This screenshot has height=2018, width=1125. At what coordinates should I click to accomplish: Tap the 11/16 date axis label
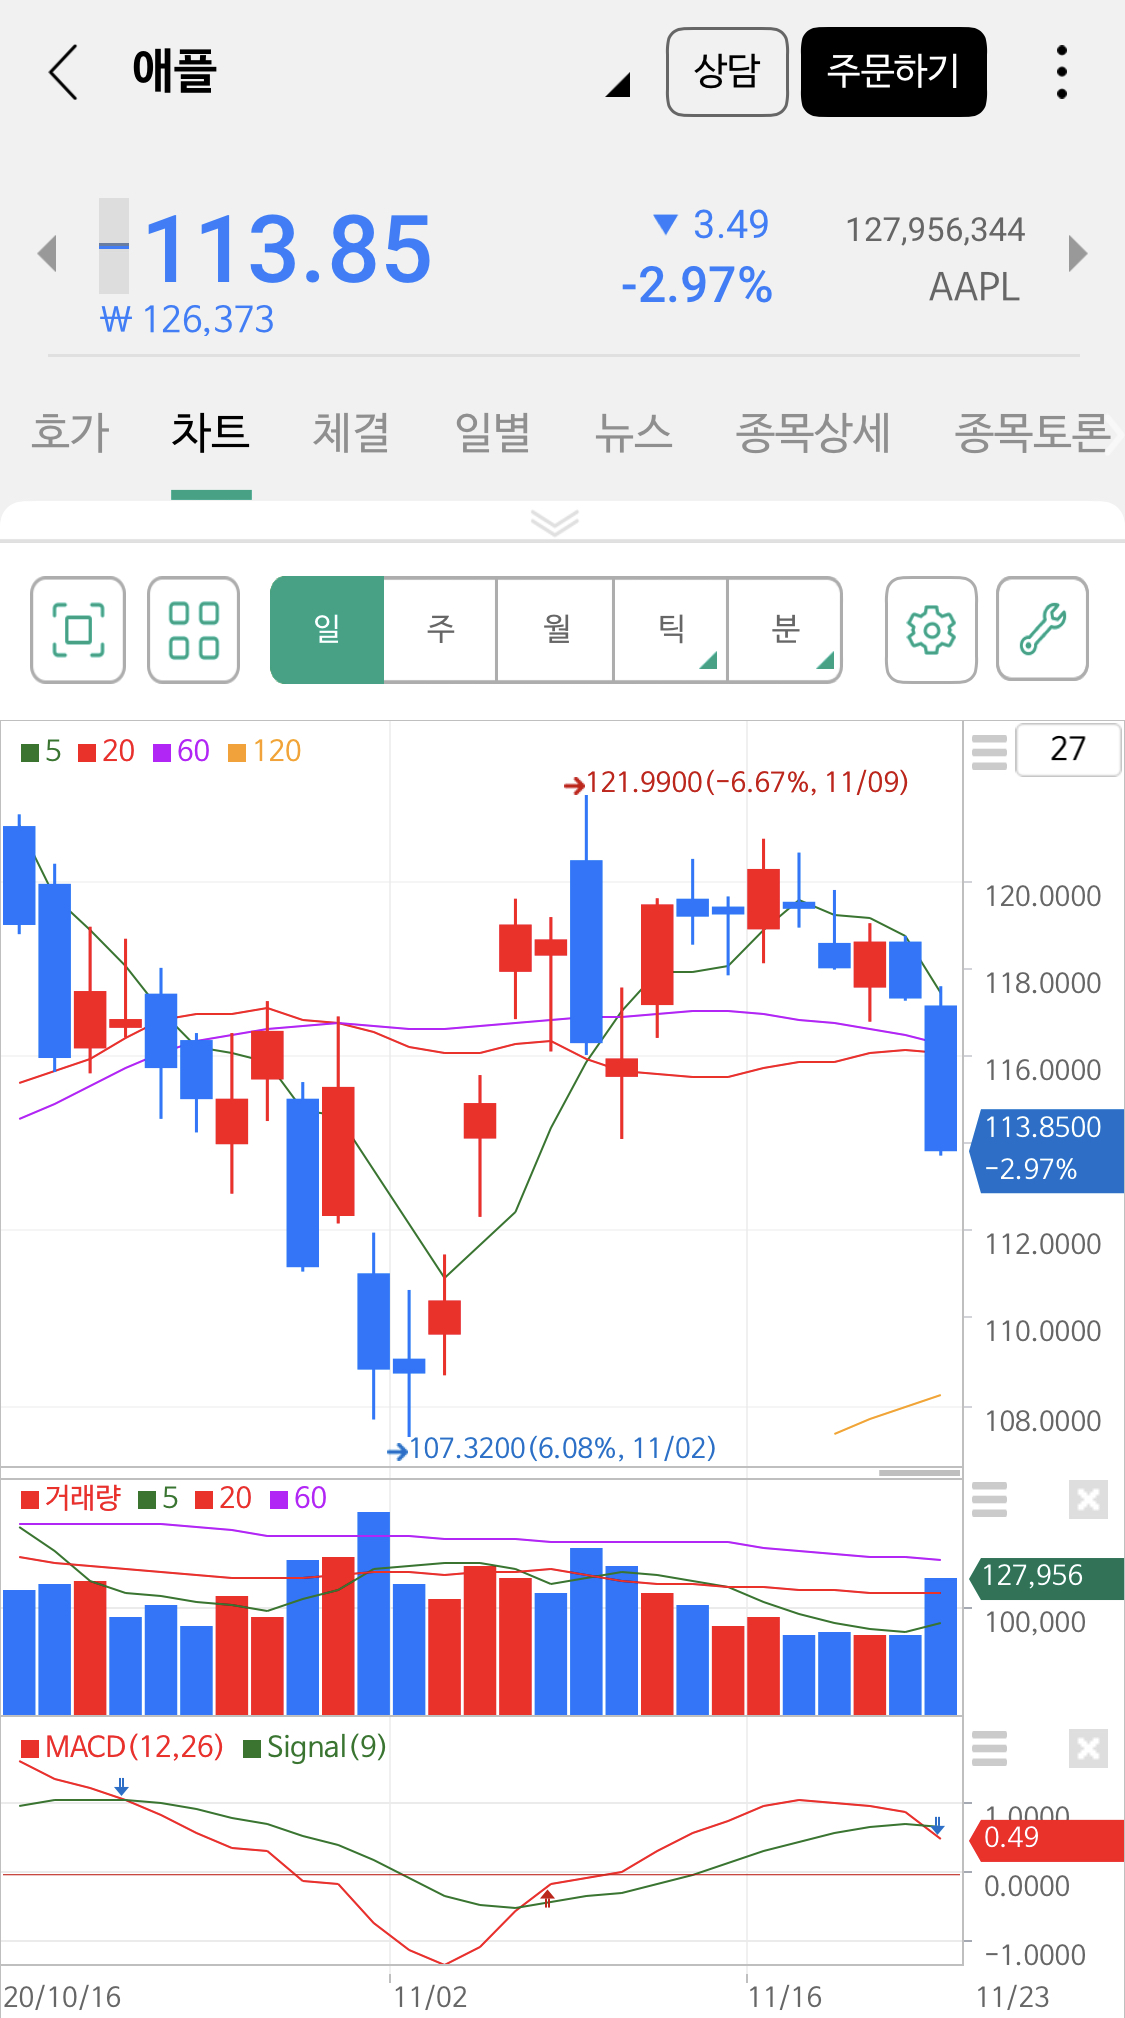(785, 1997)
